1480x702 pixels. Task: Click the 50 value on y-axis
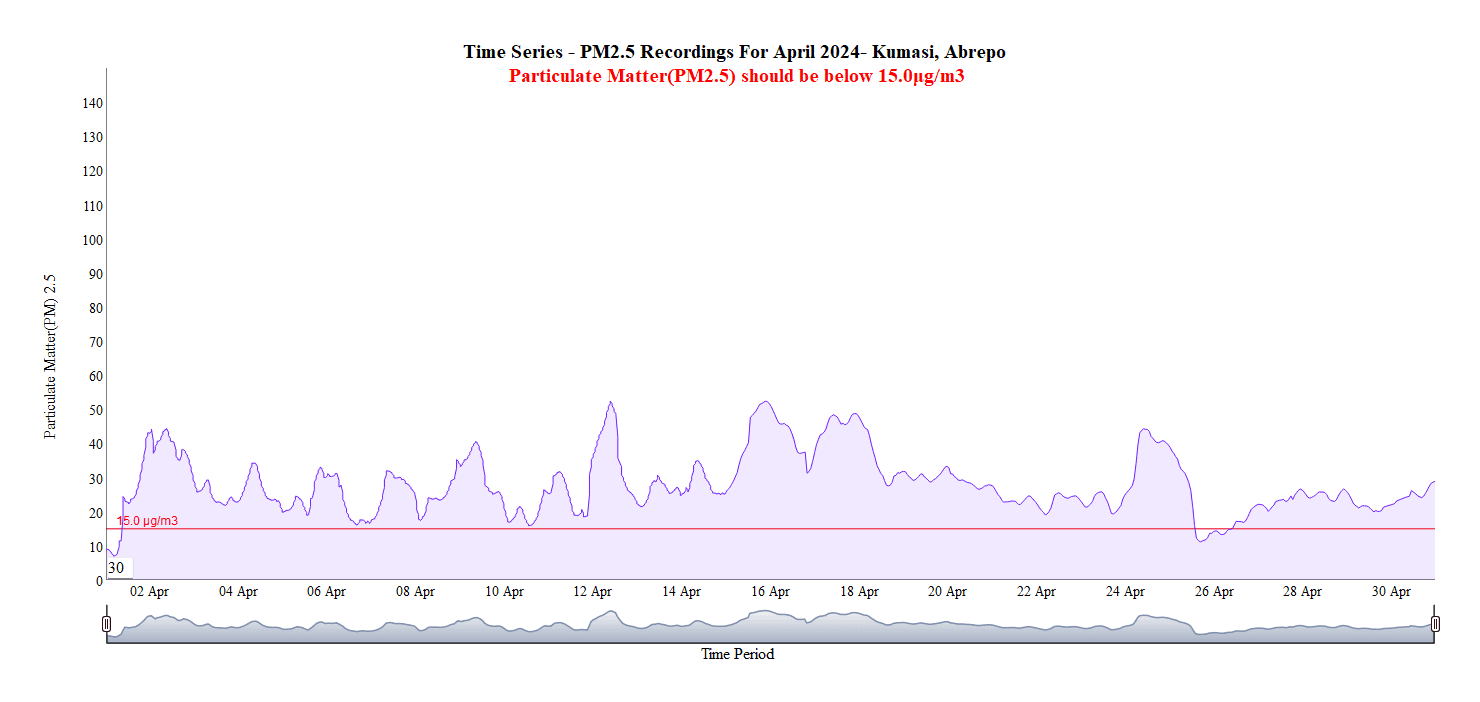pos(96,411)
